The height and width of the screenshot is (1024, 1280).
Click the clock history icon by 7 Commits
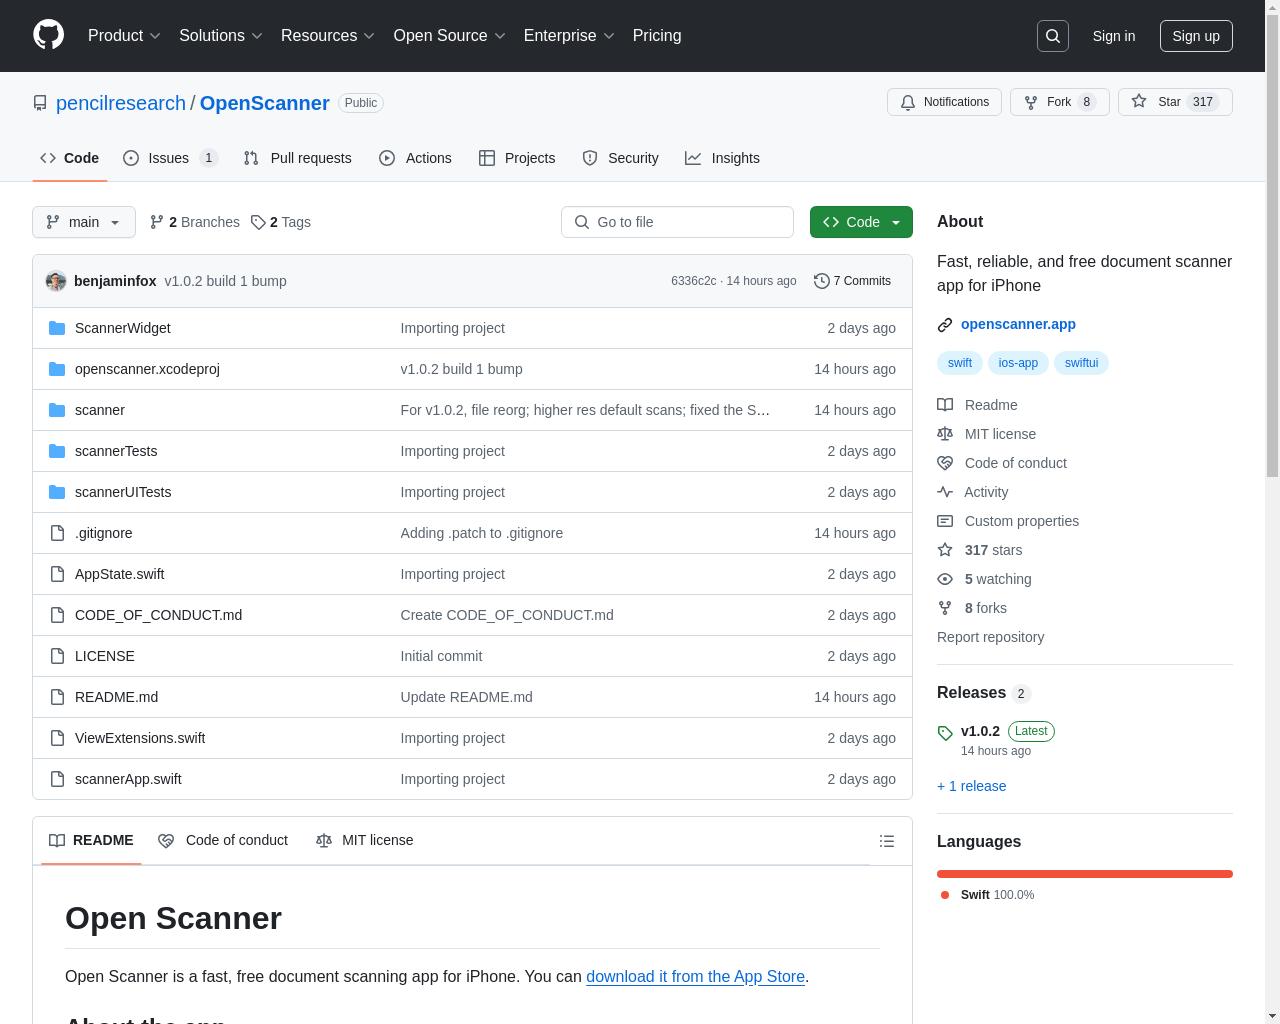tap(822, 281)
